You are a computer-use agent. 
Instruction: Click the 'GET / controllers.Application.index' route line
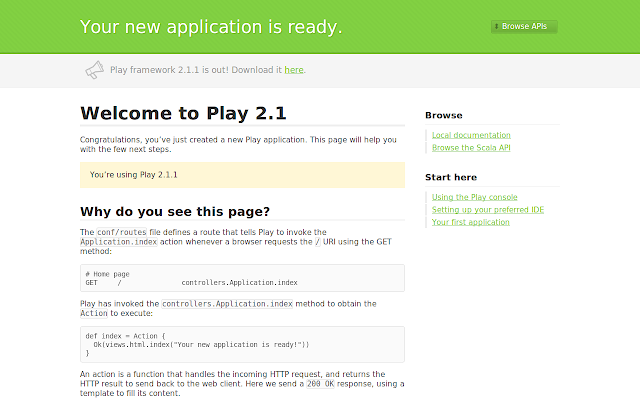(191, 283)
